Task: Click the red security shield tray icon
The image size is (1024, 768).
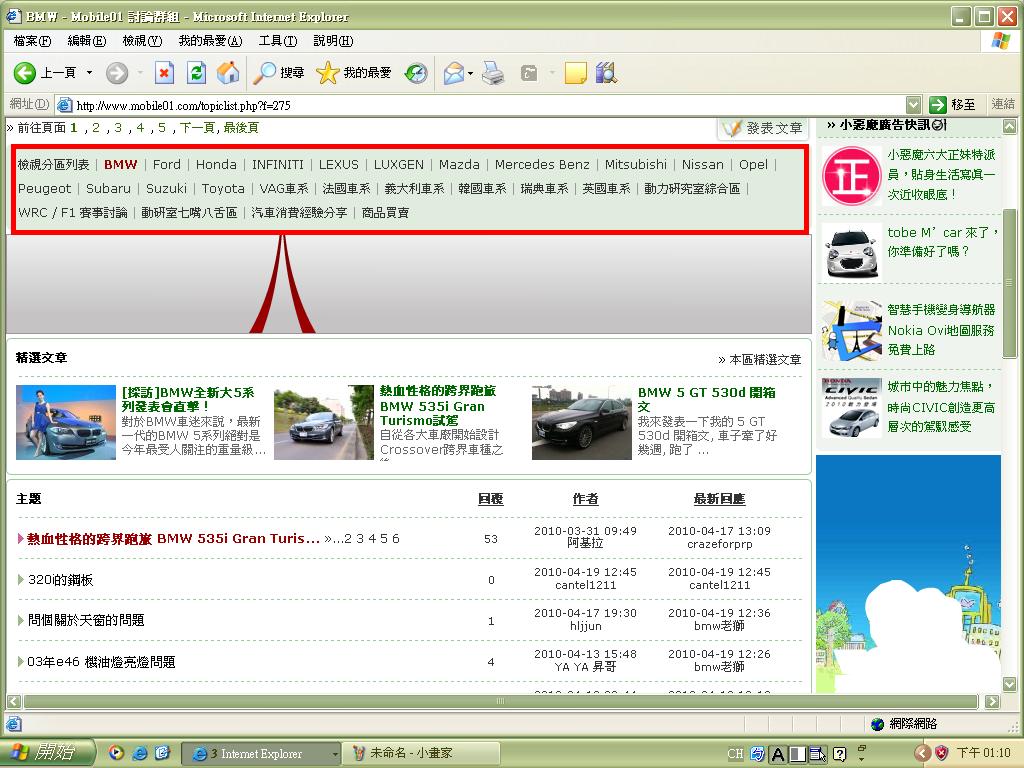Action: (941, 753)
